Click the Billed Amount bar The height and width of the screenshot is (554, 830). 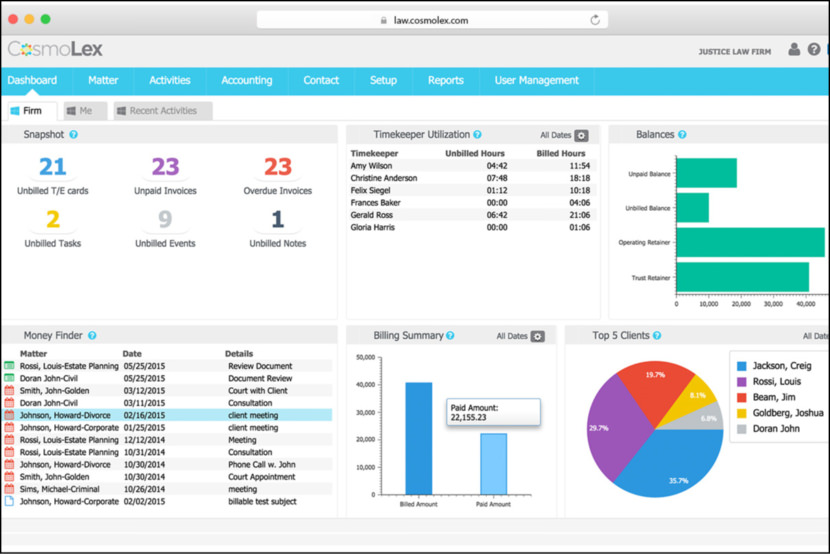(x=419, y=439)
